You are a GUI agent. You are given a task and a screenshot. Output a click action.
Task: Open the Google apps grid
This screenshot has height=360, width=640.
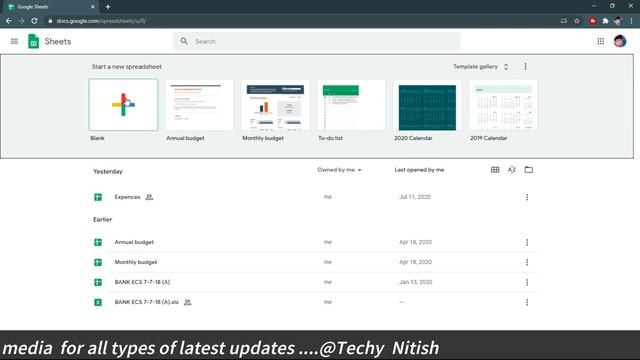[x=600, y=41]
